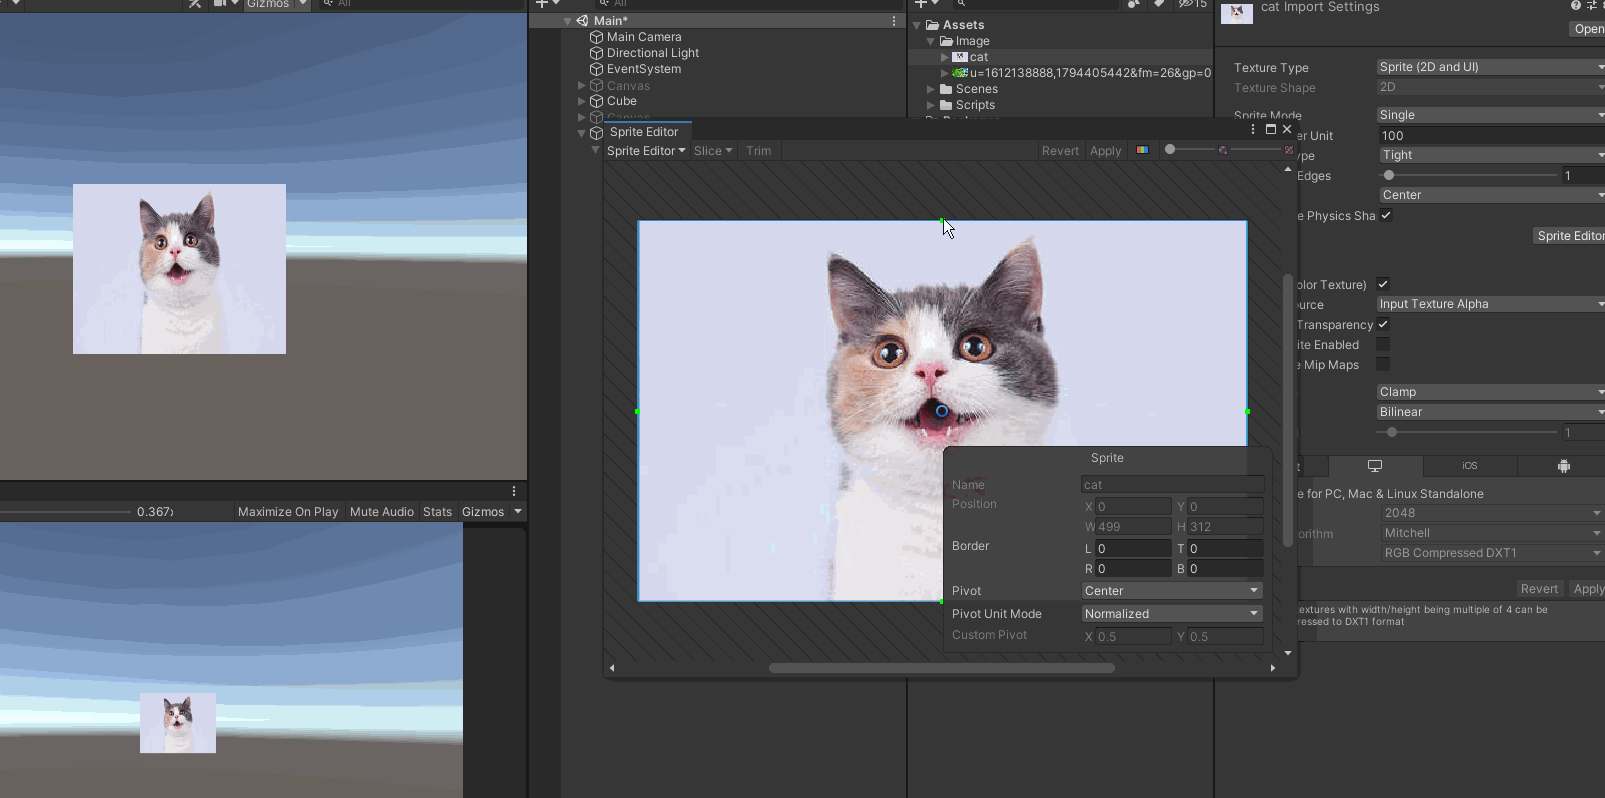Toggle Alpha Is Transparency checkbox
Viewport: 1605px width, 798px height.
(1383, 324)
